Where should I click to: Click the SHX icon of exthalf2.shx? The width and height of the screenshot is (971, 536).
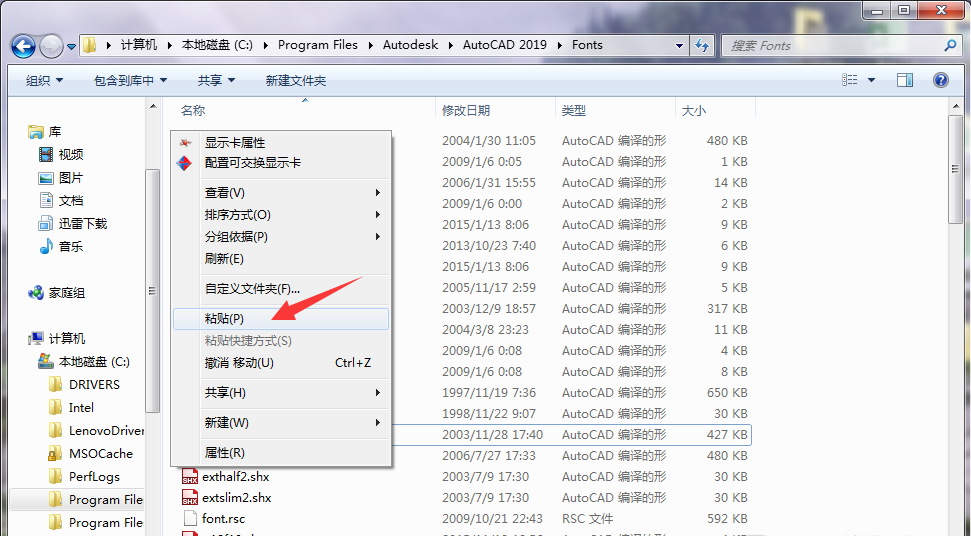point(189,477)
